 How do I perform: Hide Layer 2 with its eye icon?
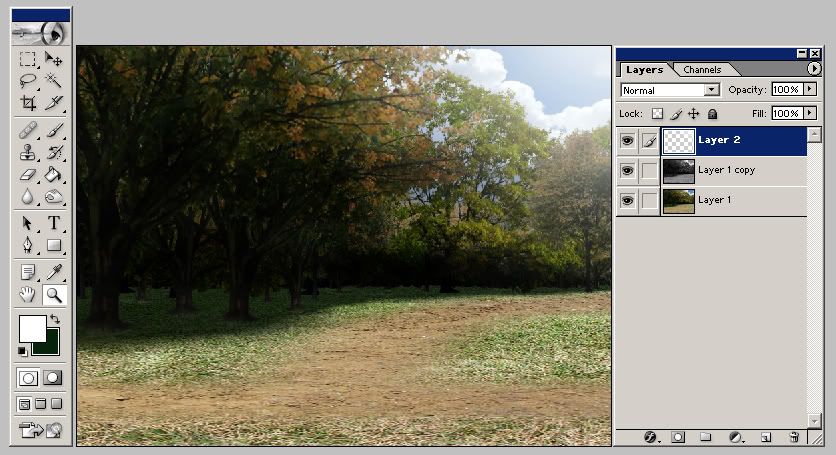(x=627, y=141)
